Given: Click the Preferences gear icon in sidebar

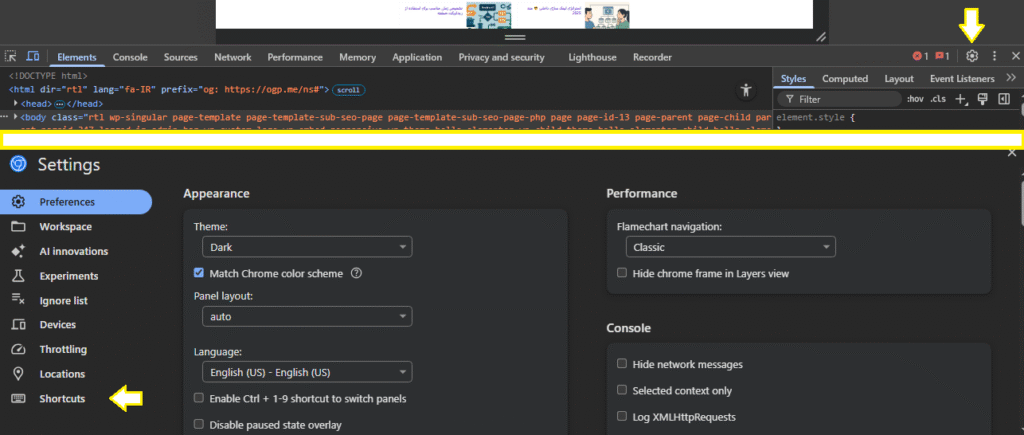Looking at the screenshot, I should 18,202.
